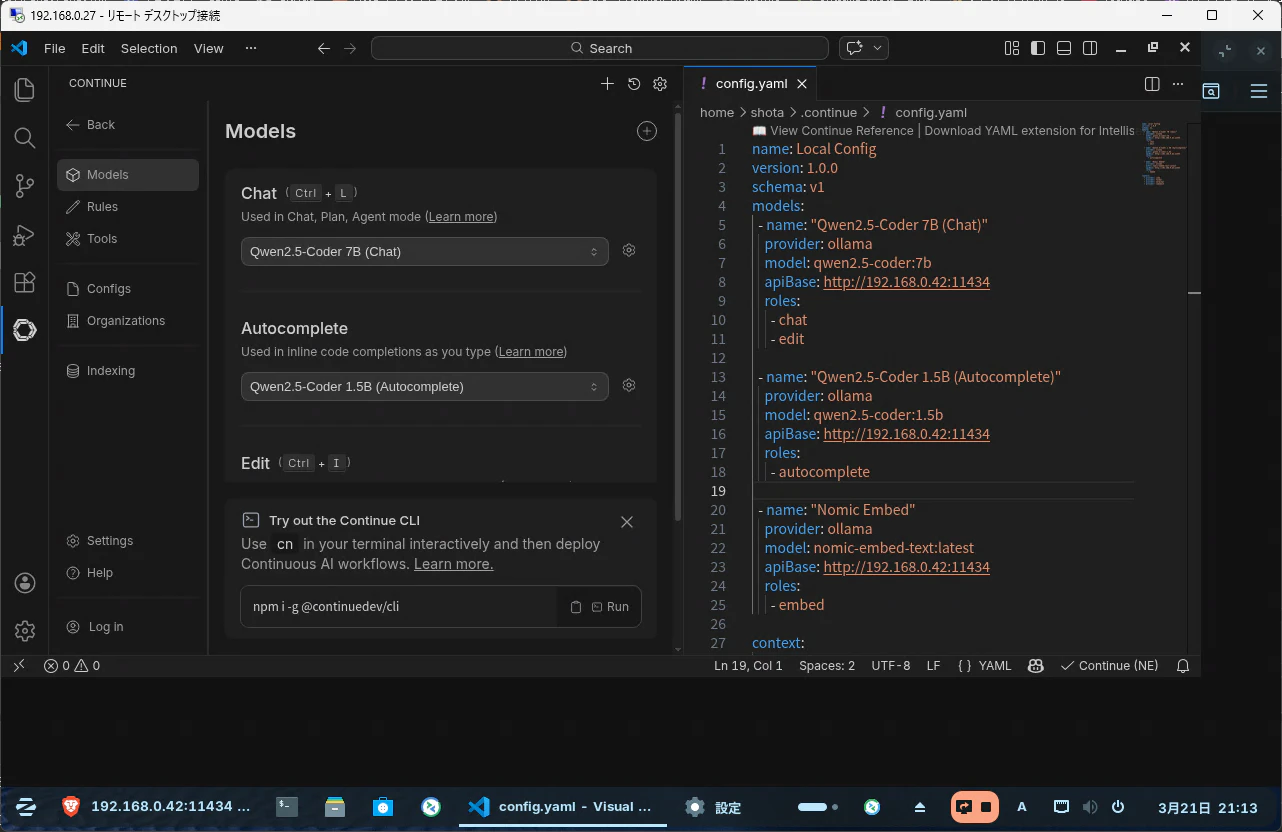Open the Chat model dropdown Qwen2.5-Coder 7B
This screenshot has width=1282, height=832.
(424, 251)
